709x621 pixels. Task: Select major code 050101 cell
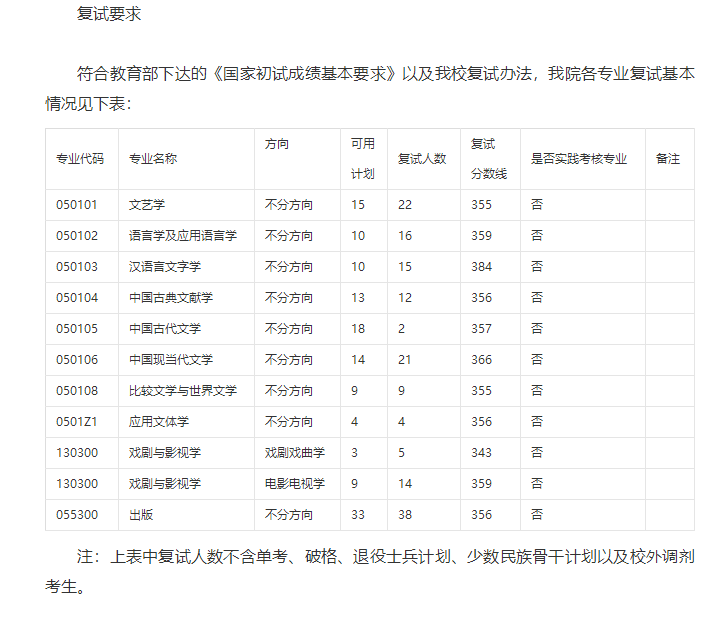click(77, 205)
